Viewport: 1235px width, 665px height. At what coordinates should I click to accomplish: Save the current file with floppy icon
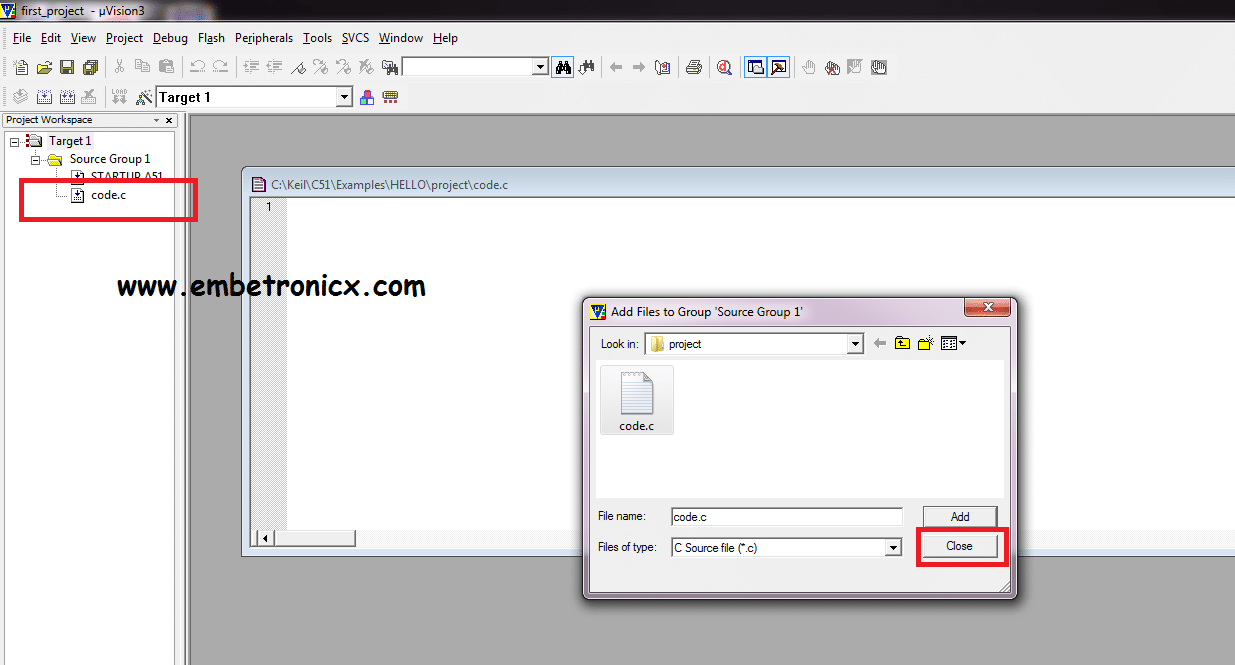67,67
